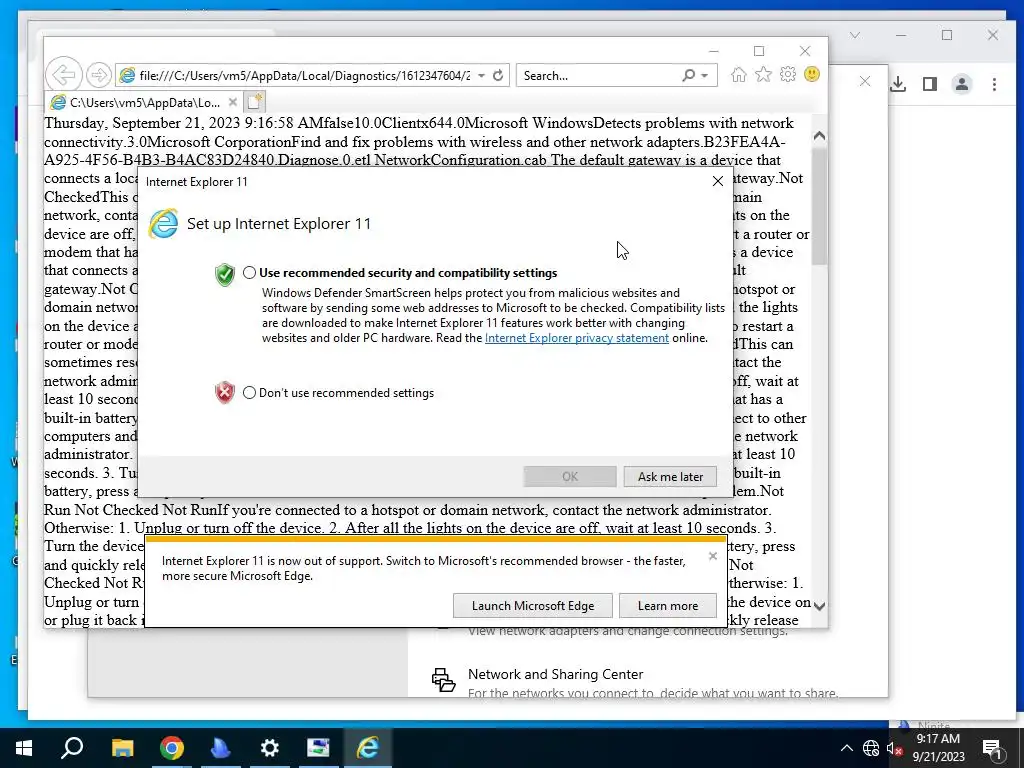Click the muted volume tray icon
1024x768 pixels.
point(894,748)
